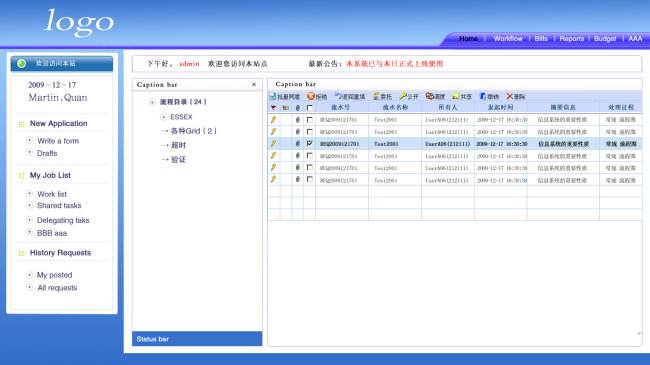
Task: Click 流程图 link in the highlighted row
Action: click(x=628, y=144)
